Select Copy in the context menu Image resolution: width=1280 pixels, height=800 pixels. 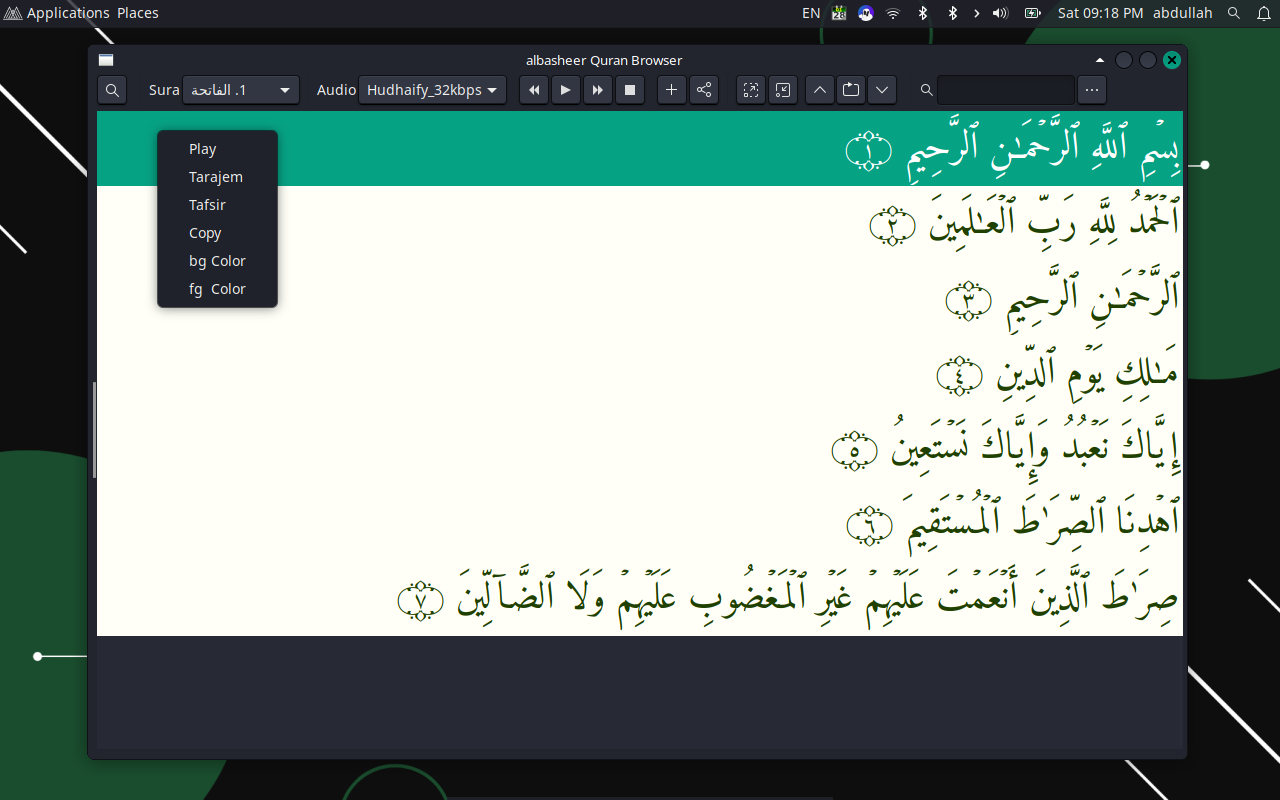205,233
